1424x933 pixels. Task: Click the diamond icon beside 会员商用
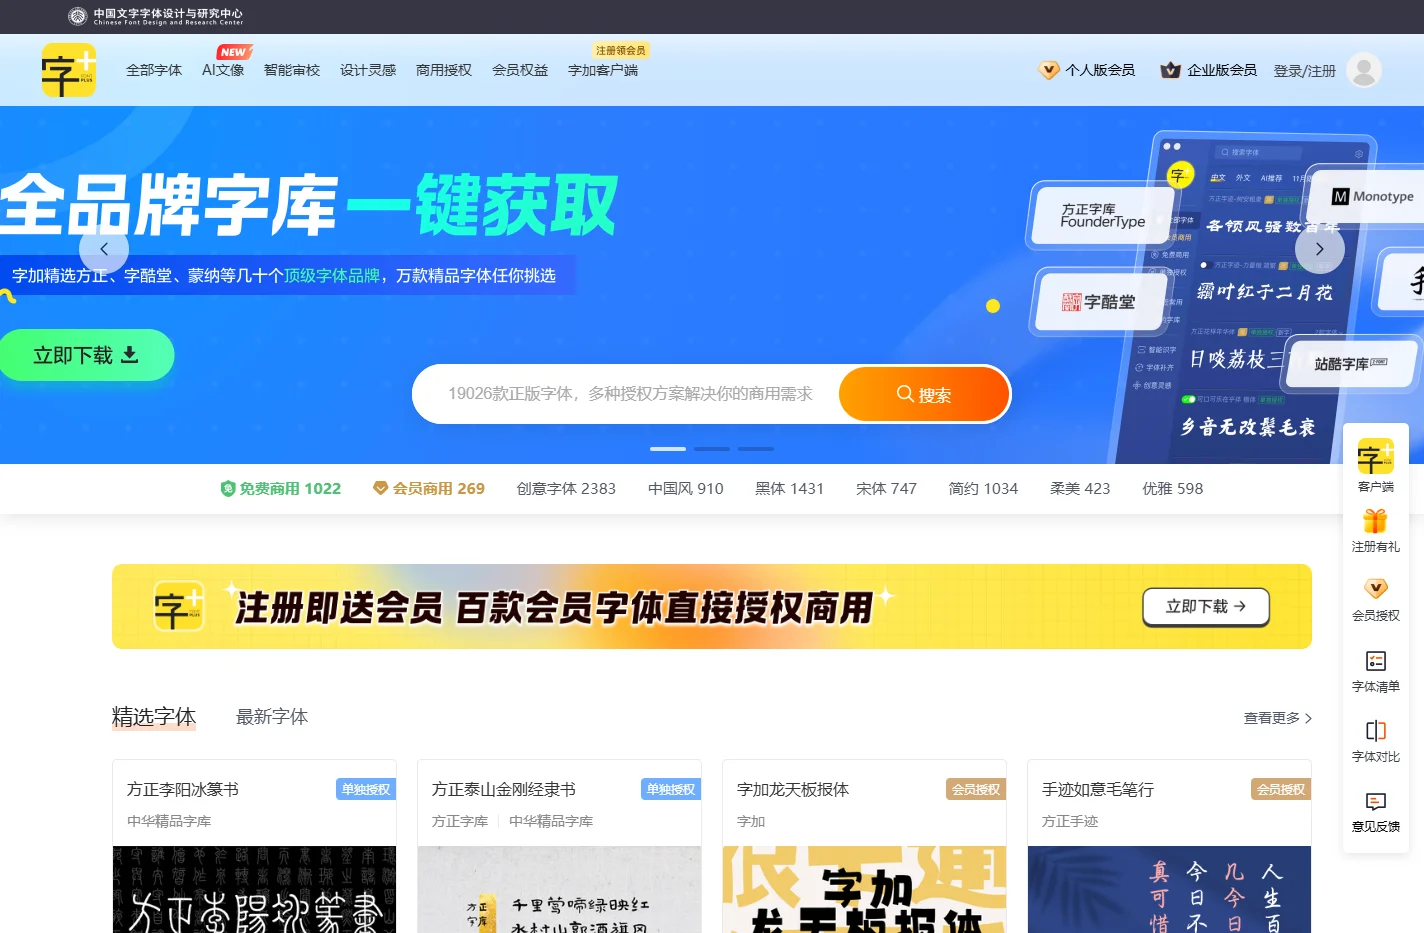(x=380, y=488)
